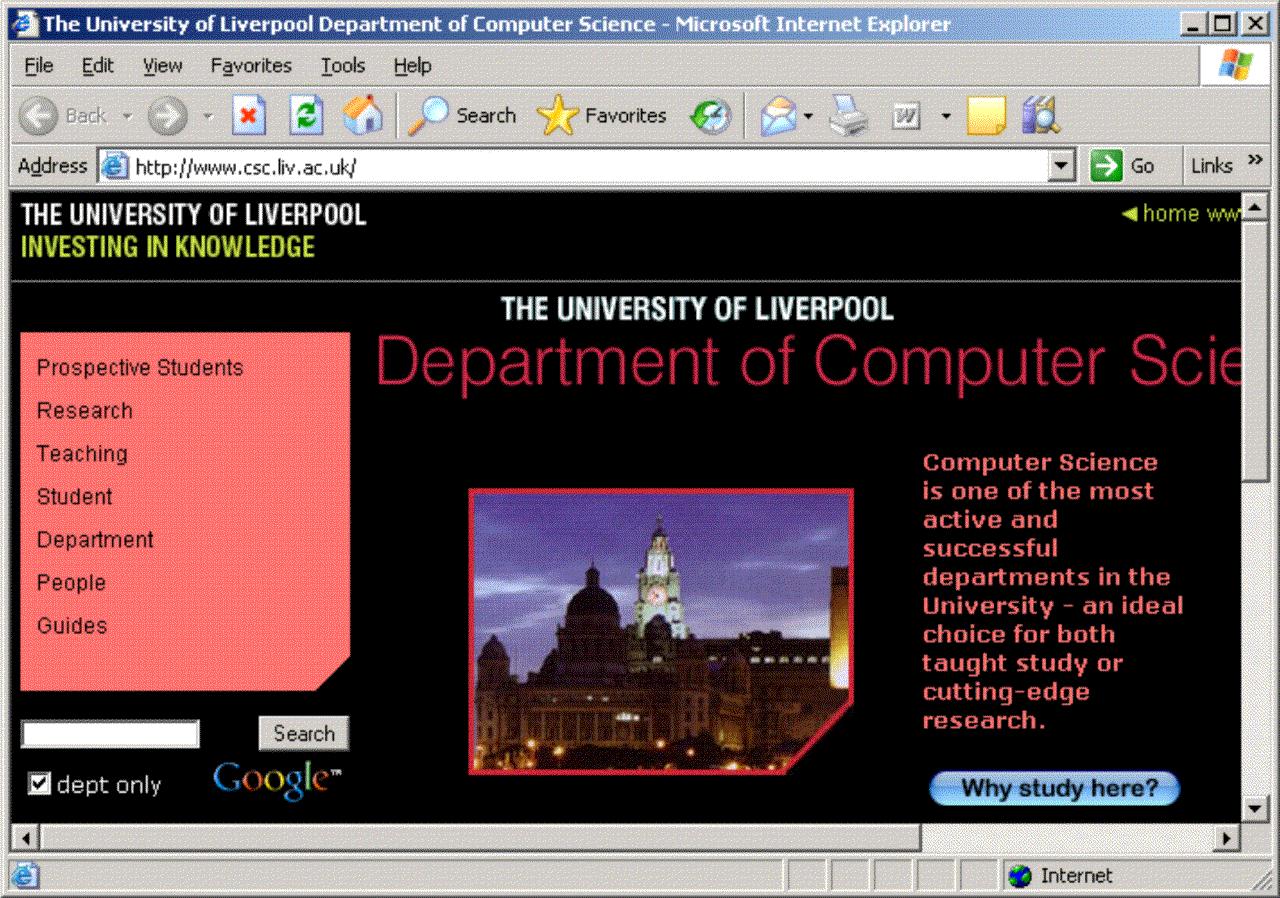Screen dimensions: 1280x898
Task: Click the vertical scrollbar up arrow
Action: point(1255,208)
